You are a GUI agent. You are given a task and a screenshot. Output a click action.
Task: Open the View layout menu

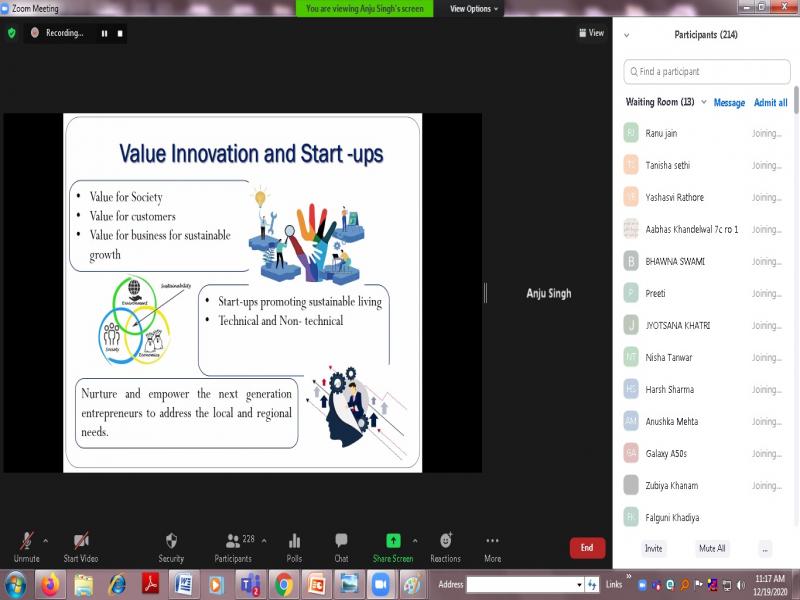(x=591, y=33)
